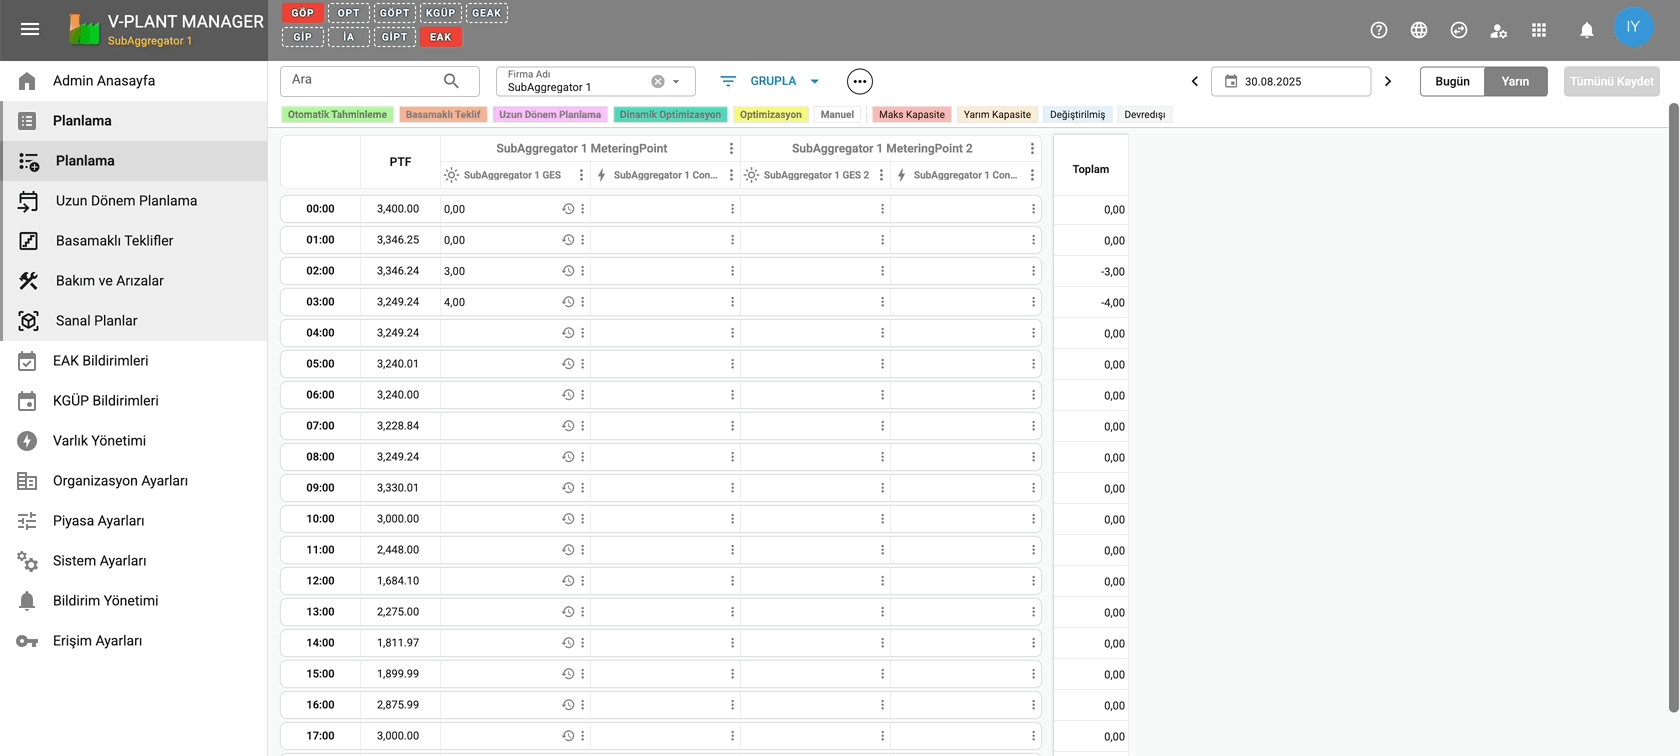Viewport: 1680px width, 756px height.
Task: Select the Yarın button
Action: pyautogui.click(x=1515, y=81)
